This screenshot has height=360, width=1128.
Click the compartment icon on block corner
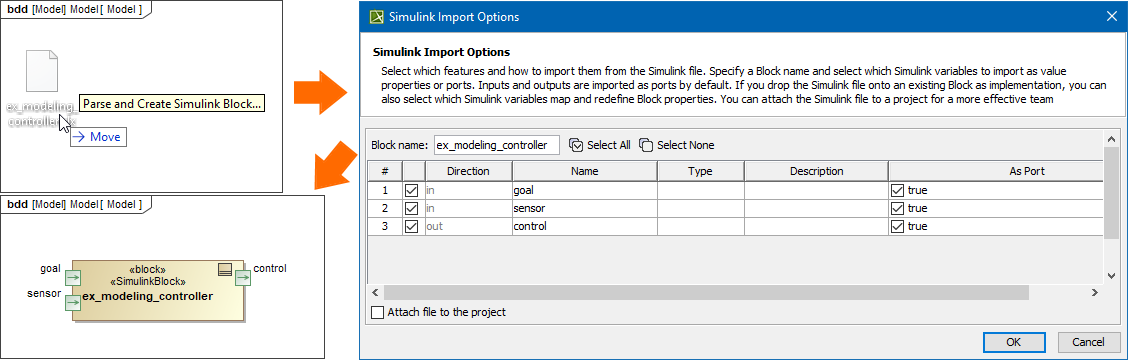(x=225, y=270)
